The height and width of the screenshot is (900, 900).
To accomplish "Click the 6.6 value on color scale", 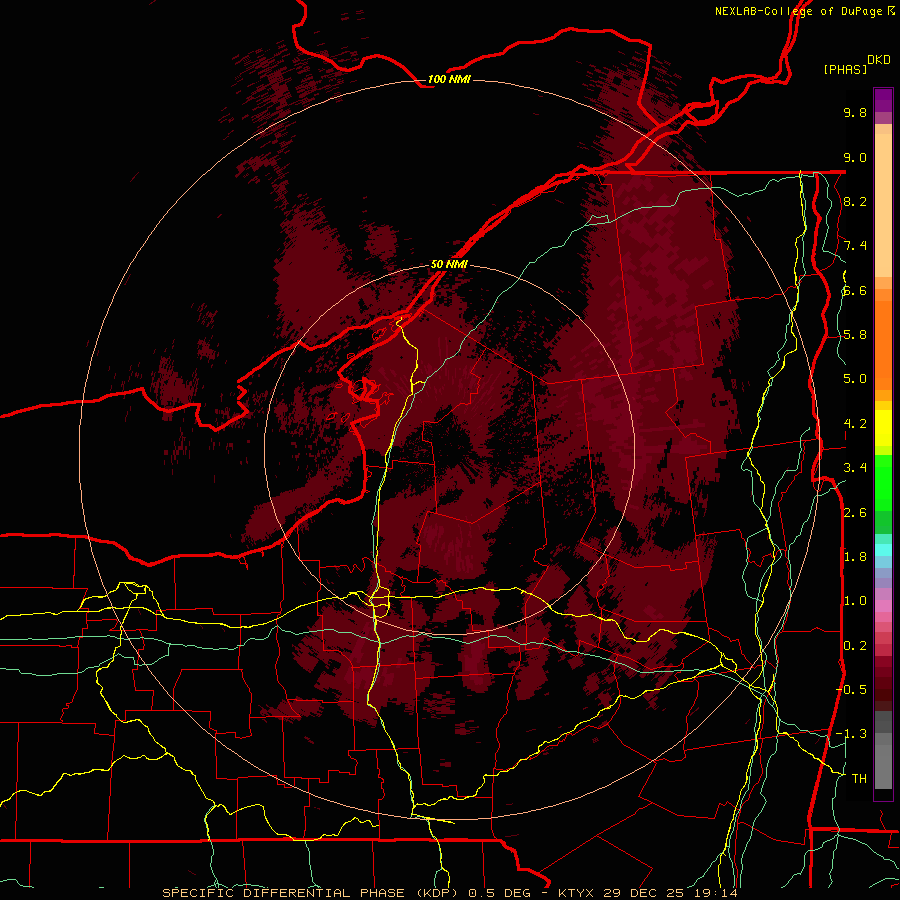I will [855, 290].
